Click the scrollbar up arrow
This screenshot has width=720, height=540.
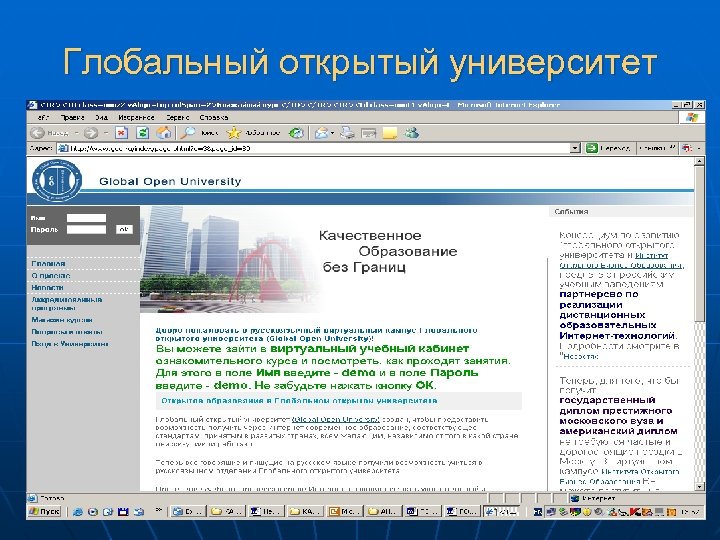pyautogui.click(x=699, y=161)
